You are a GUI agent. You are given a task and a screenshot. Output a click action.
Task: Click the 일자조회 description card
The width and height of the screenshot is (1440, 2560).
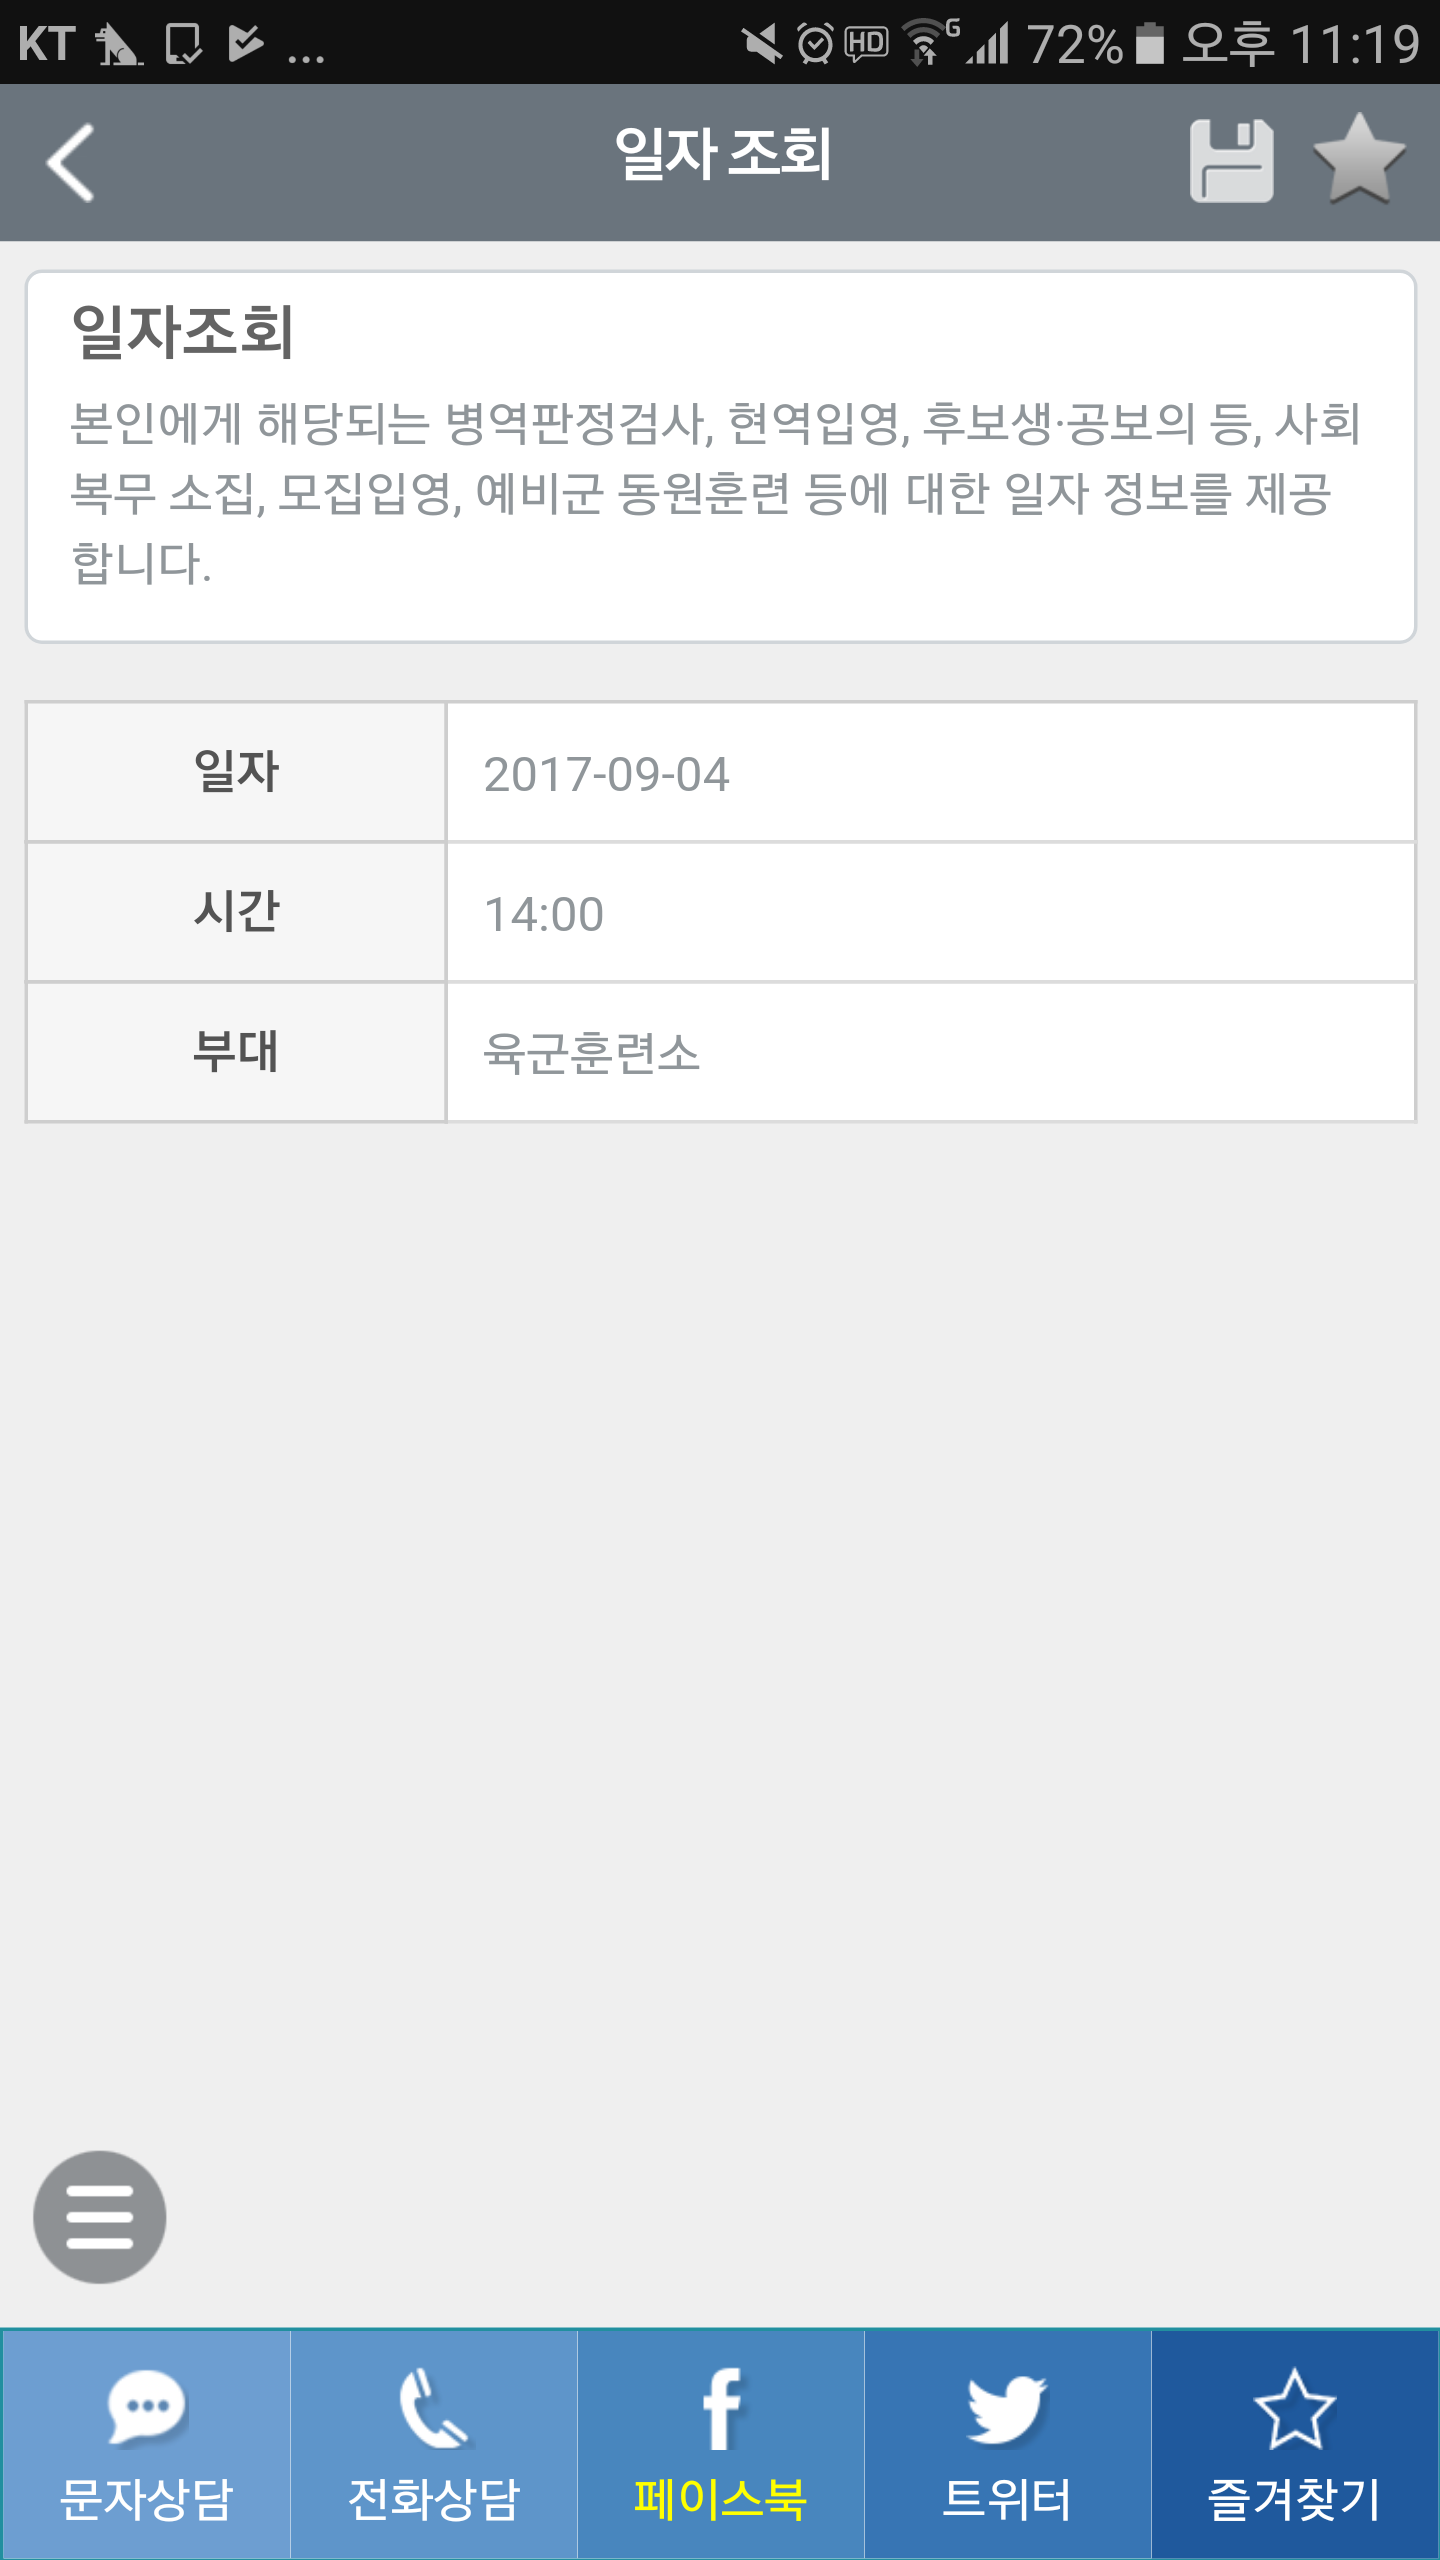(720, 457)
